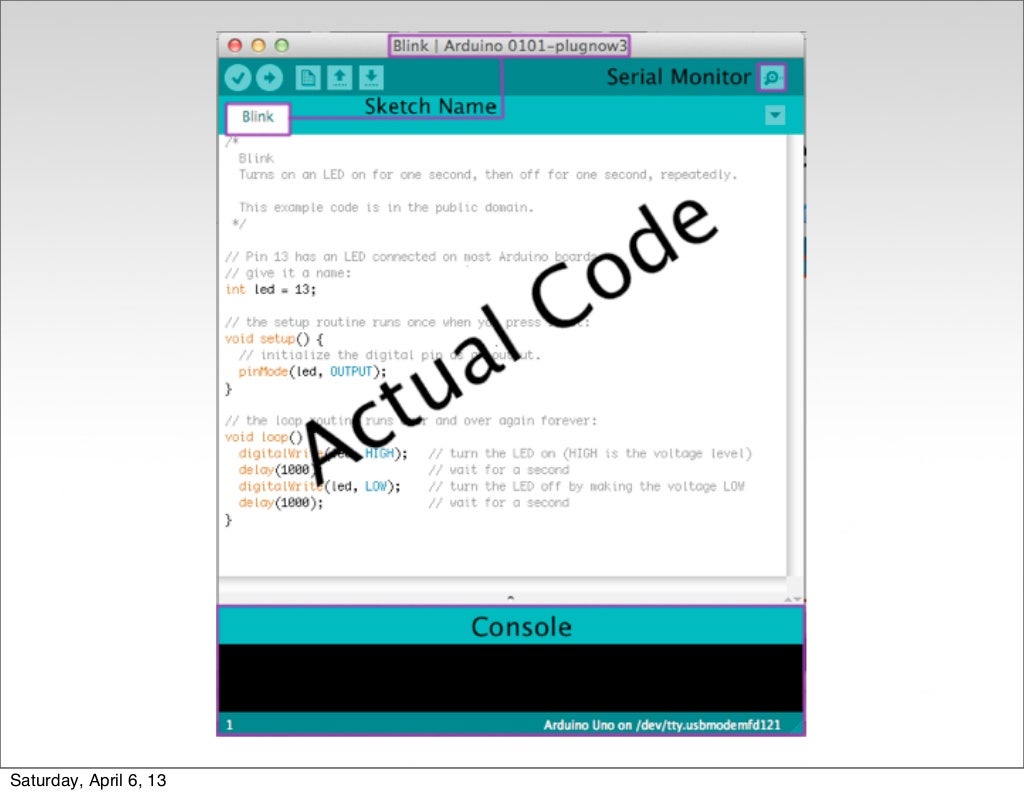Screen dimensions: 1024x797
Task: Click the yellow minimize window button
Action: (258, 45)
